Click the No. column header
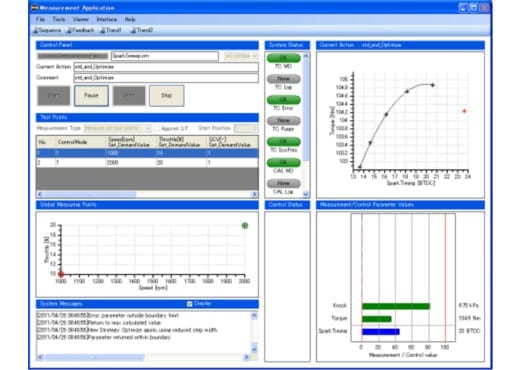Image resolution: width=520 pixels, height=370 pixels. click(46, 142)
